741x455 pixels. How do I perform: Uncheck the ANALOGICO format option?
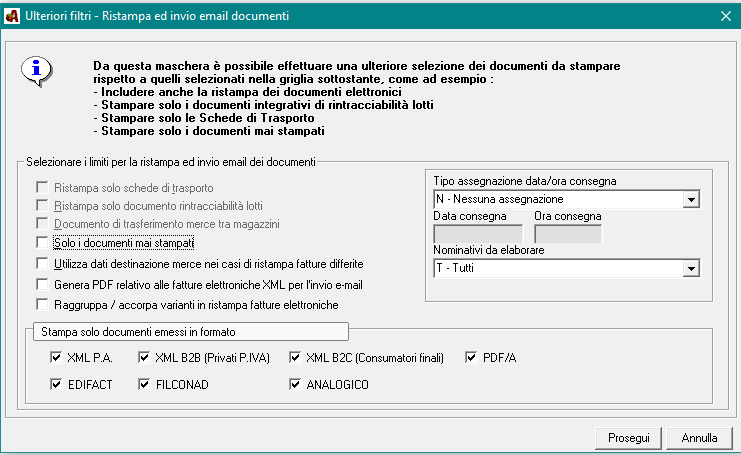tap(295, 384)
